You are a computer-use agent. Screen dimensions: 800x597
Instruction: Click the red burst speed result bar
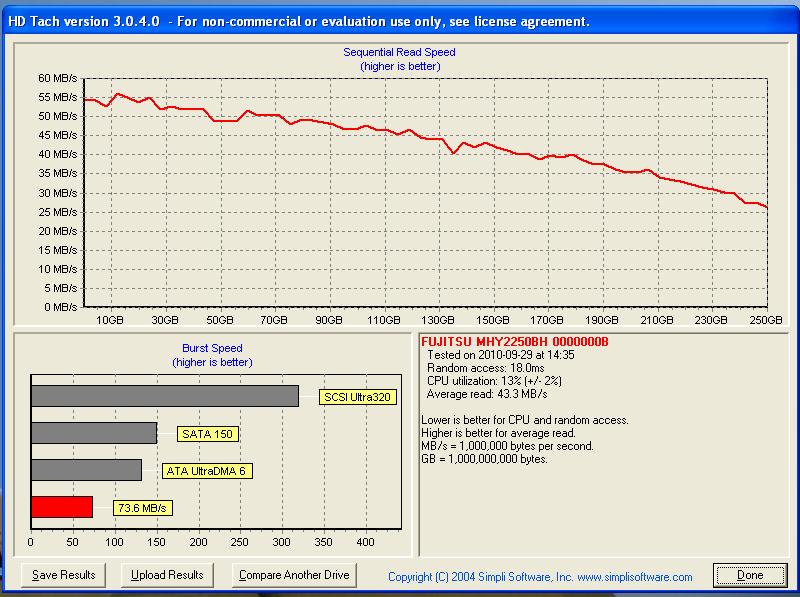coord(60,507)
